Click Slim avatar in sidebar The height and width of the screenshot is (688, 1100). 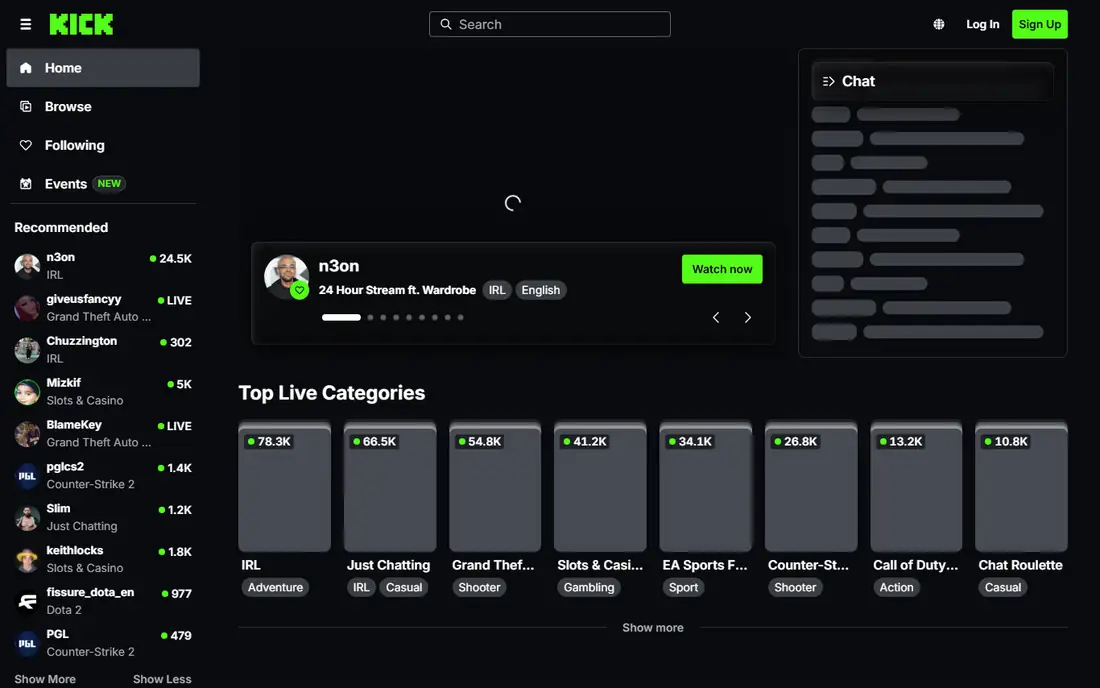tap(27, 518)
